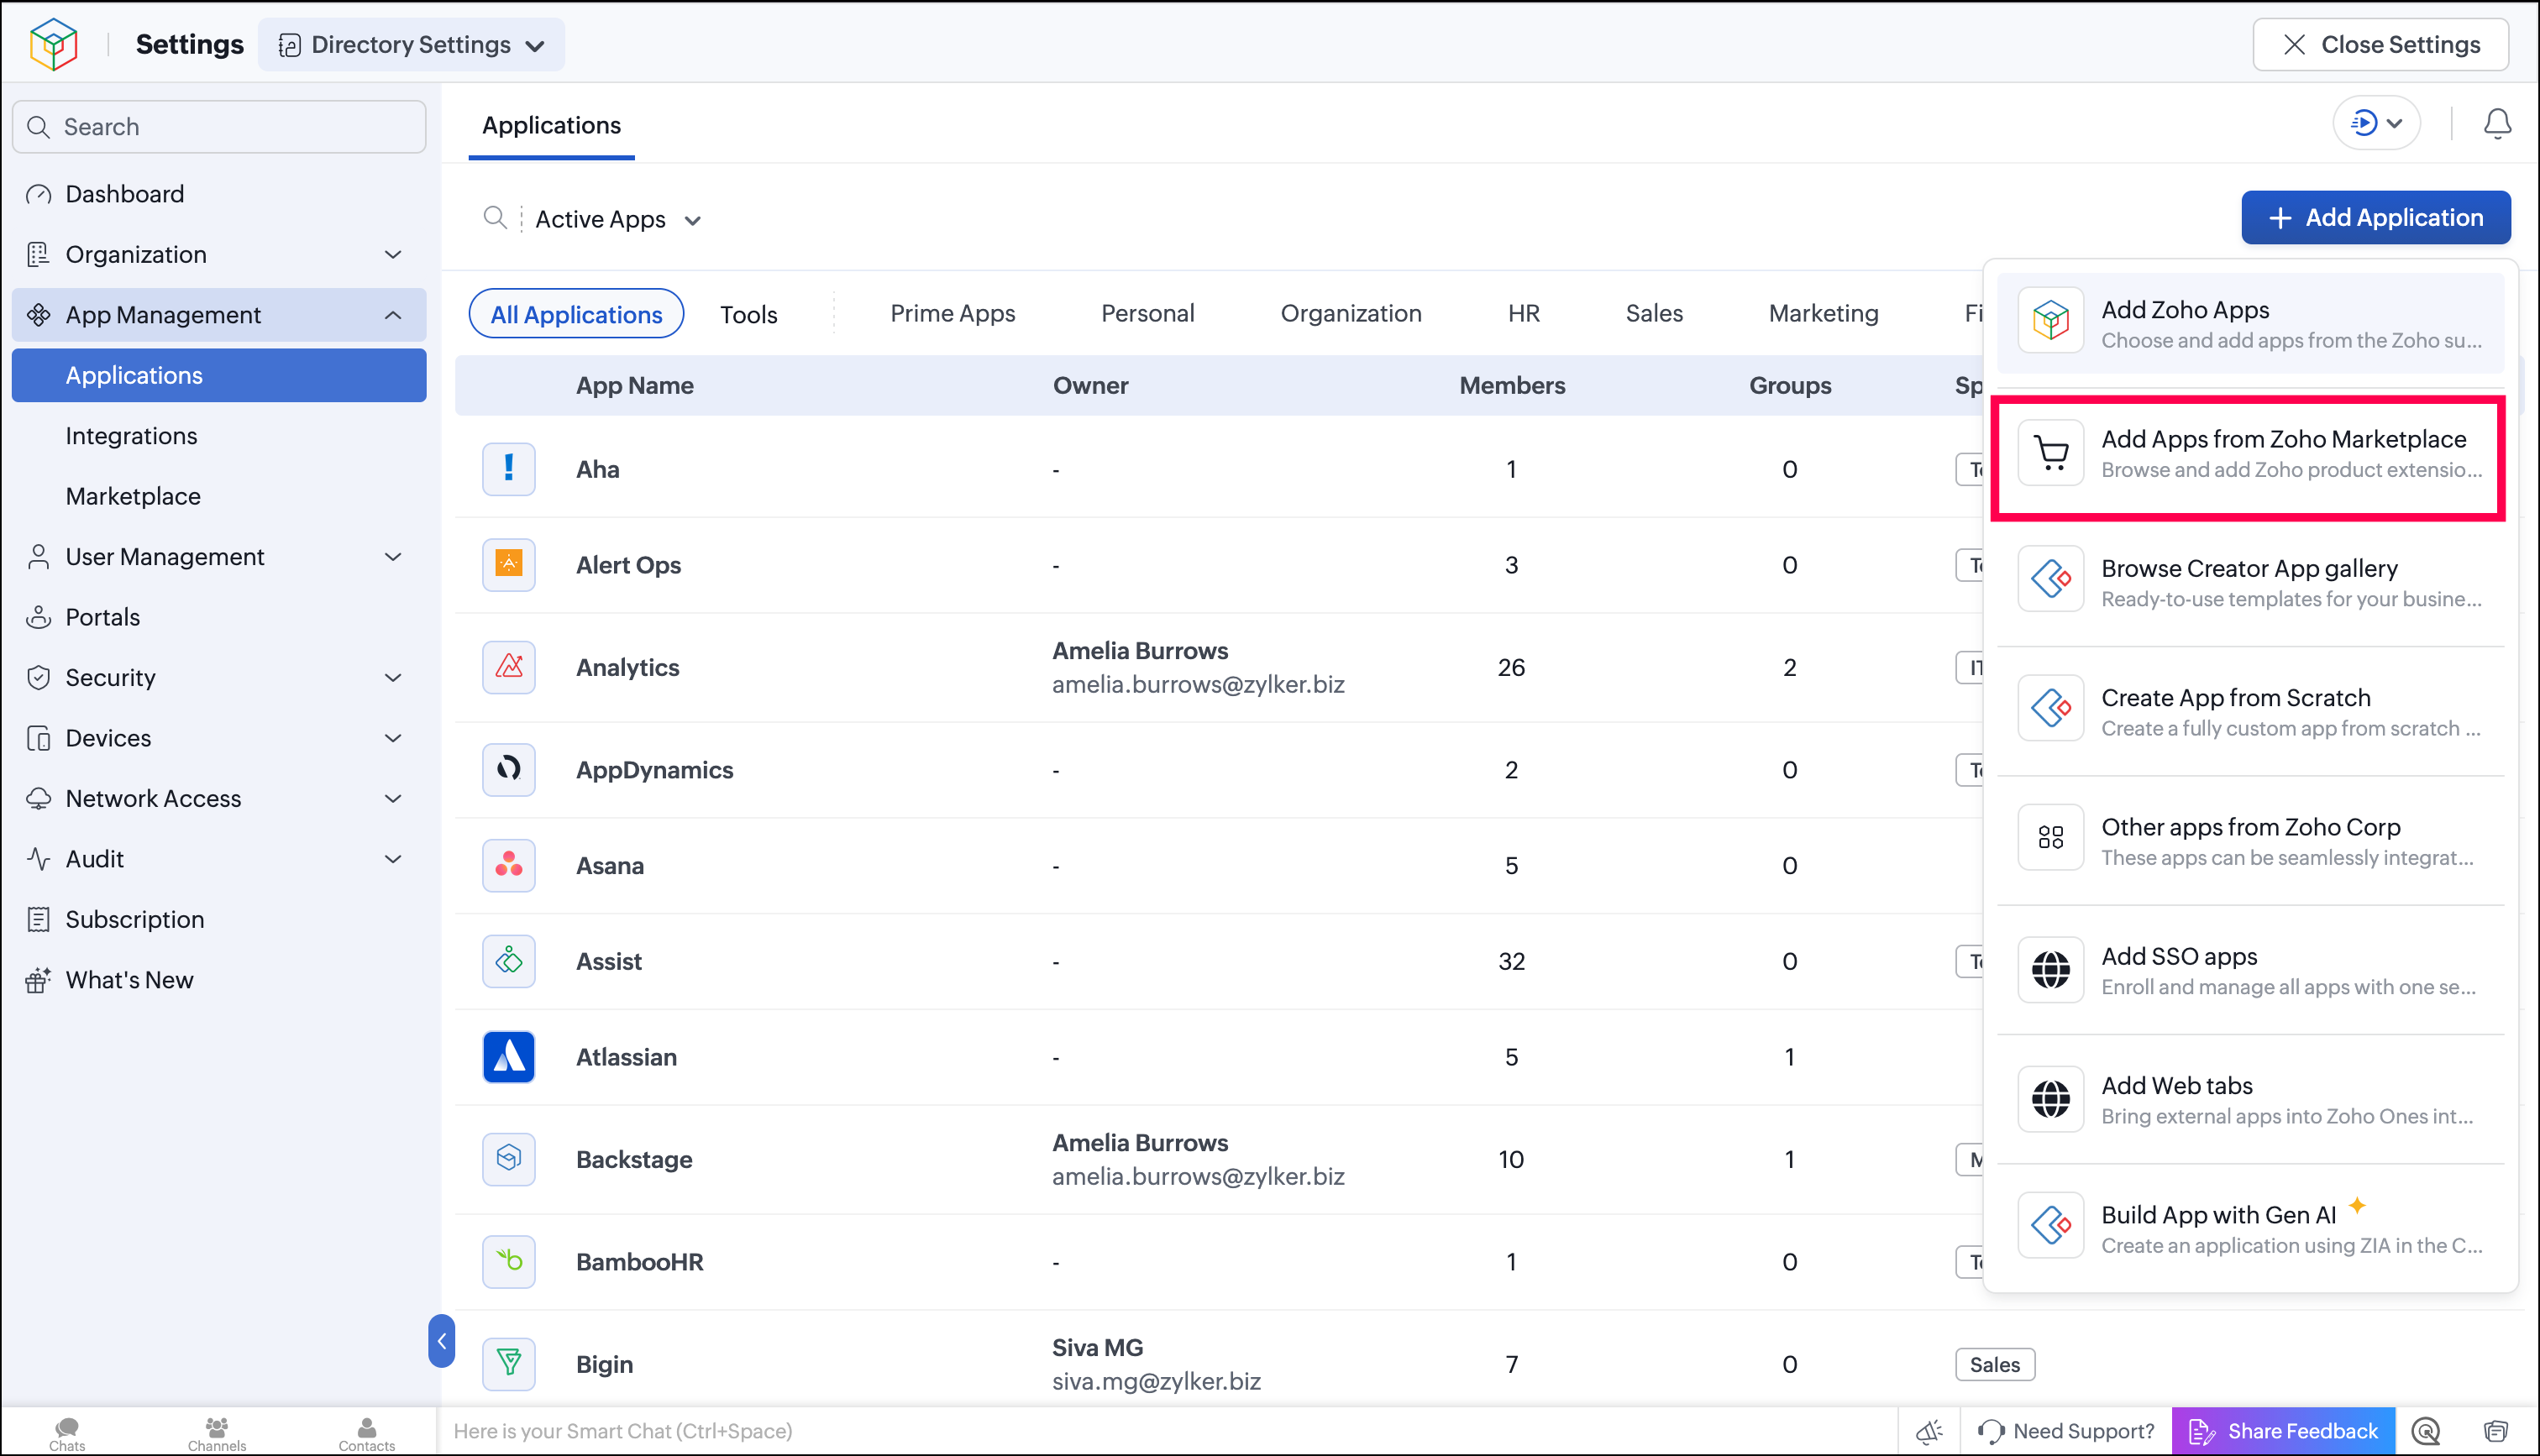2540x1456 pixels.
Task: Click the Aha app icon
Action: [x=509, y=469]
